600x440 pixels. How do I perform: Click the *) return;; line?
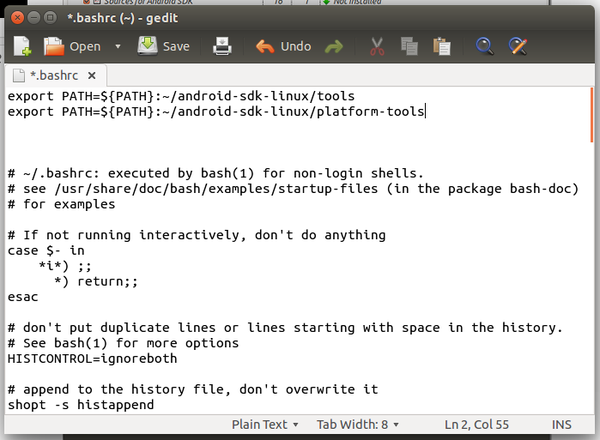pyautogui.click(x=96, y=282)
